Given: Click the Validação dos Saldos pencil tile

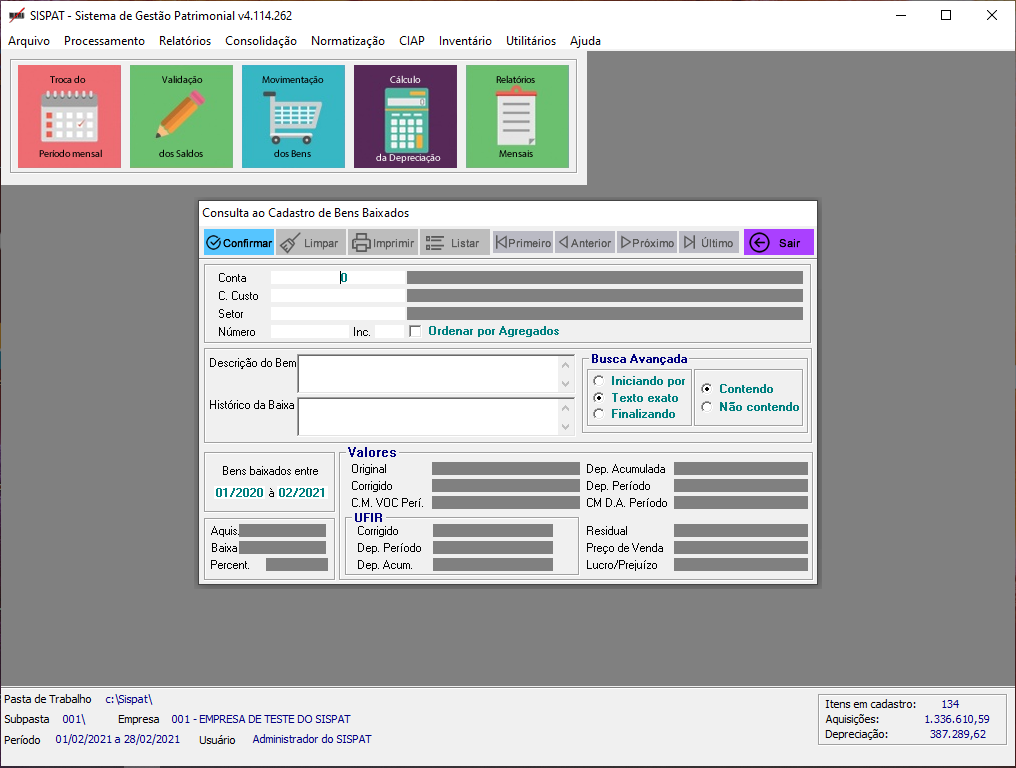Looking at the screenshot, I should (181, 116).
